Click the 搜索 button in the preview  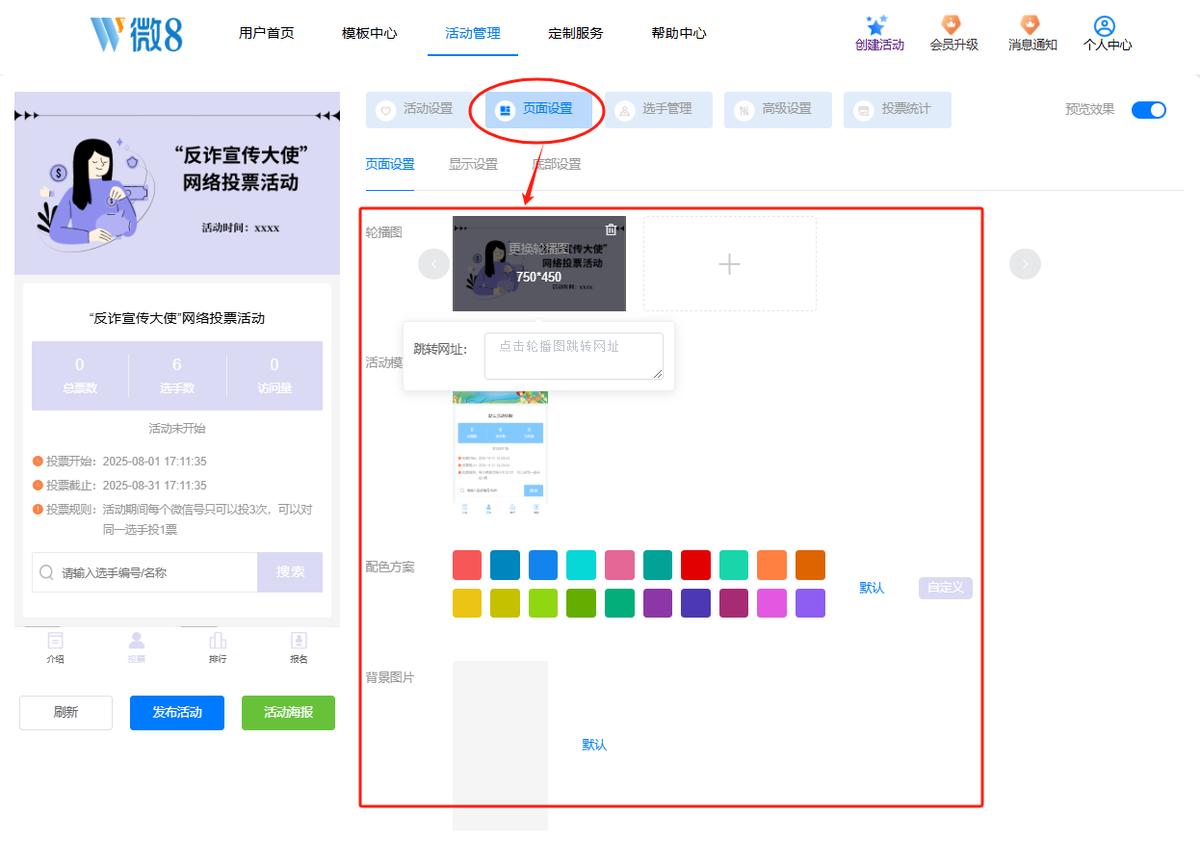(x=290, y=572)
